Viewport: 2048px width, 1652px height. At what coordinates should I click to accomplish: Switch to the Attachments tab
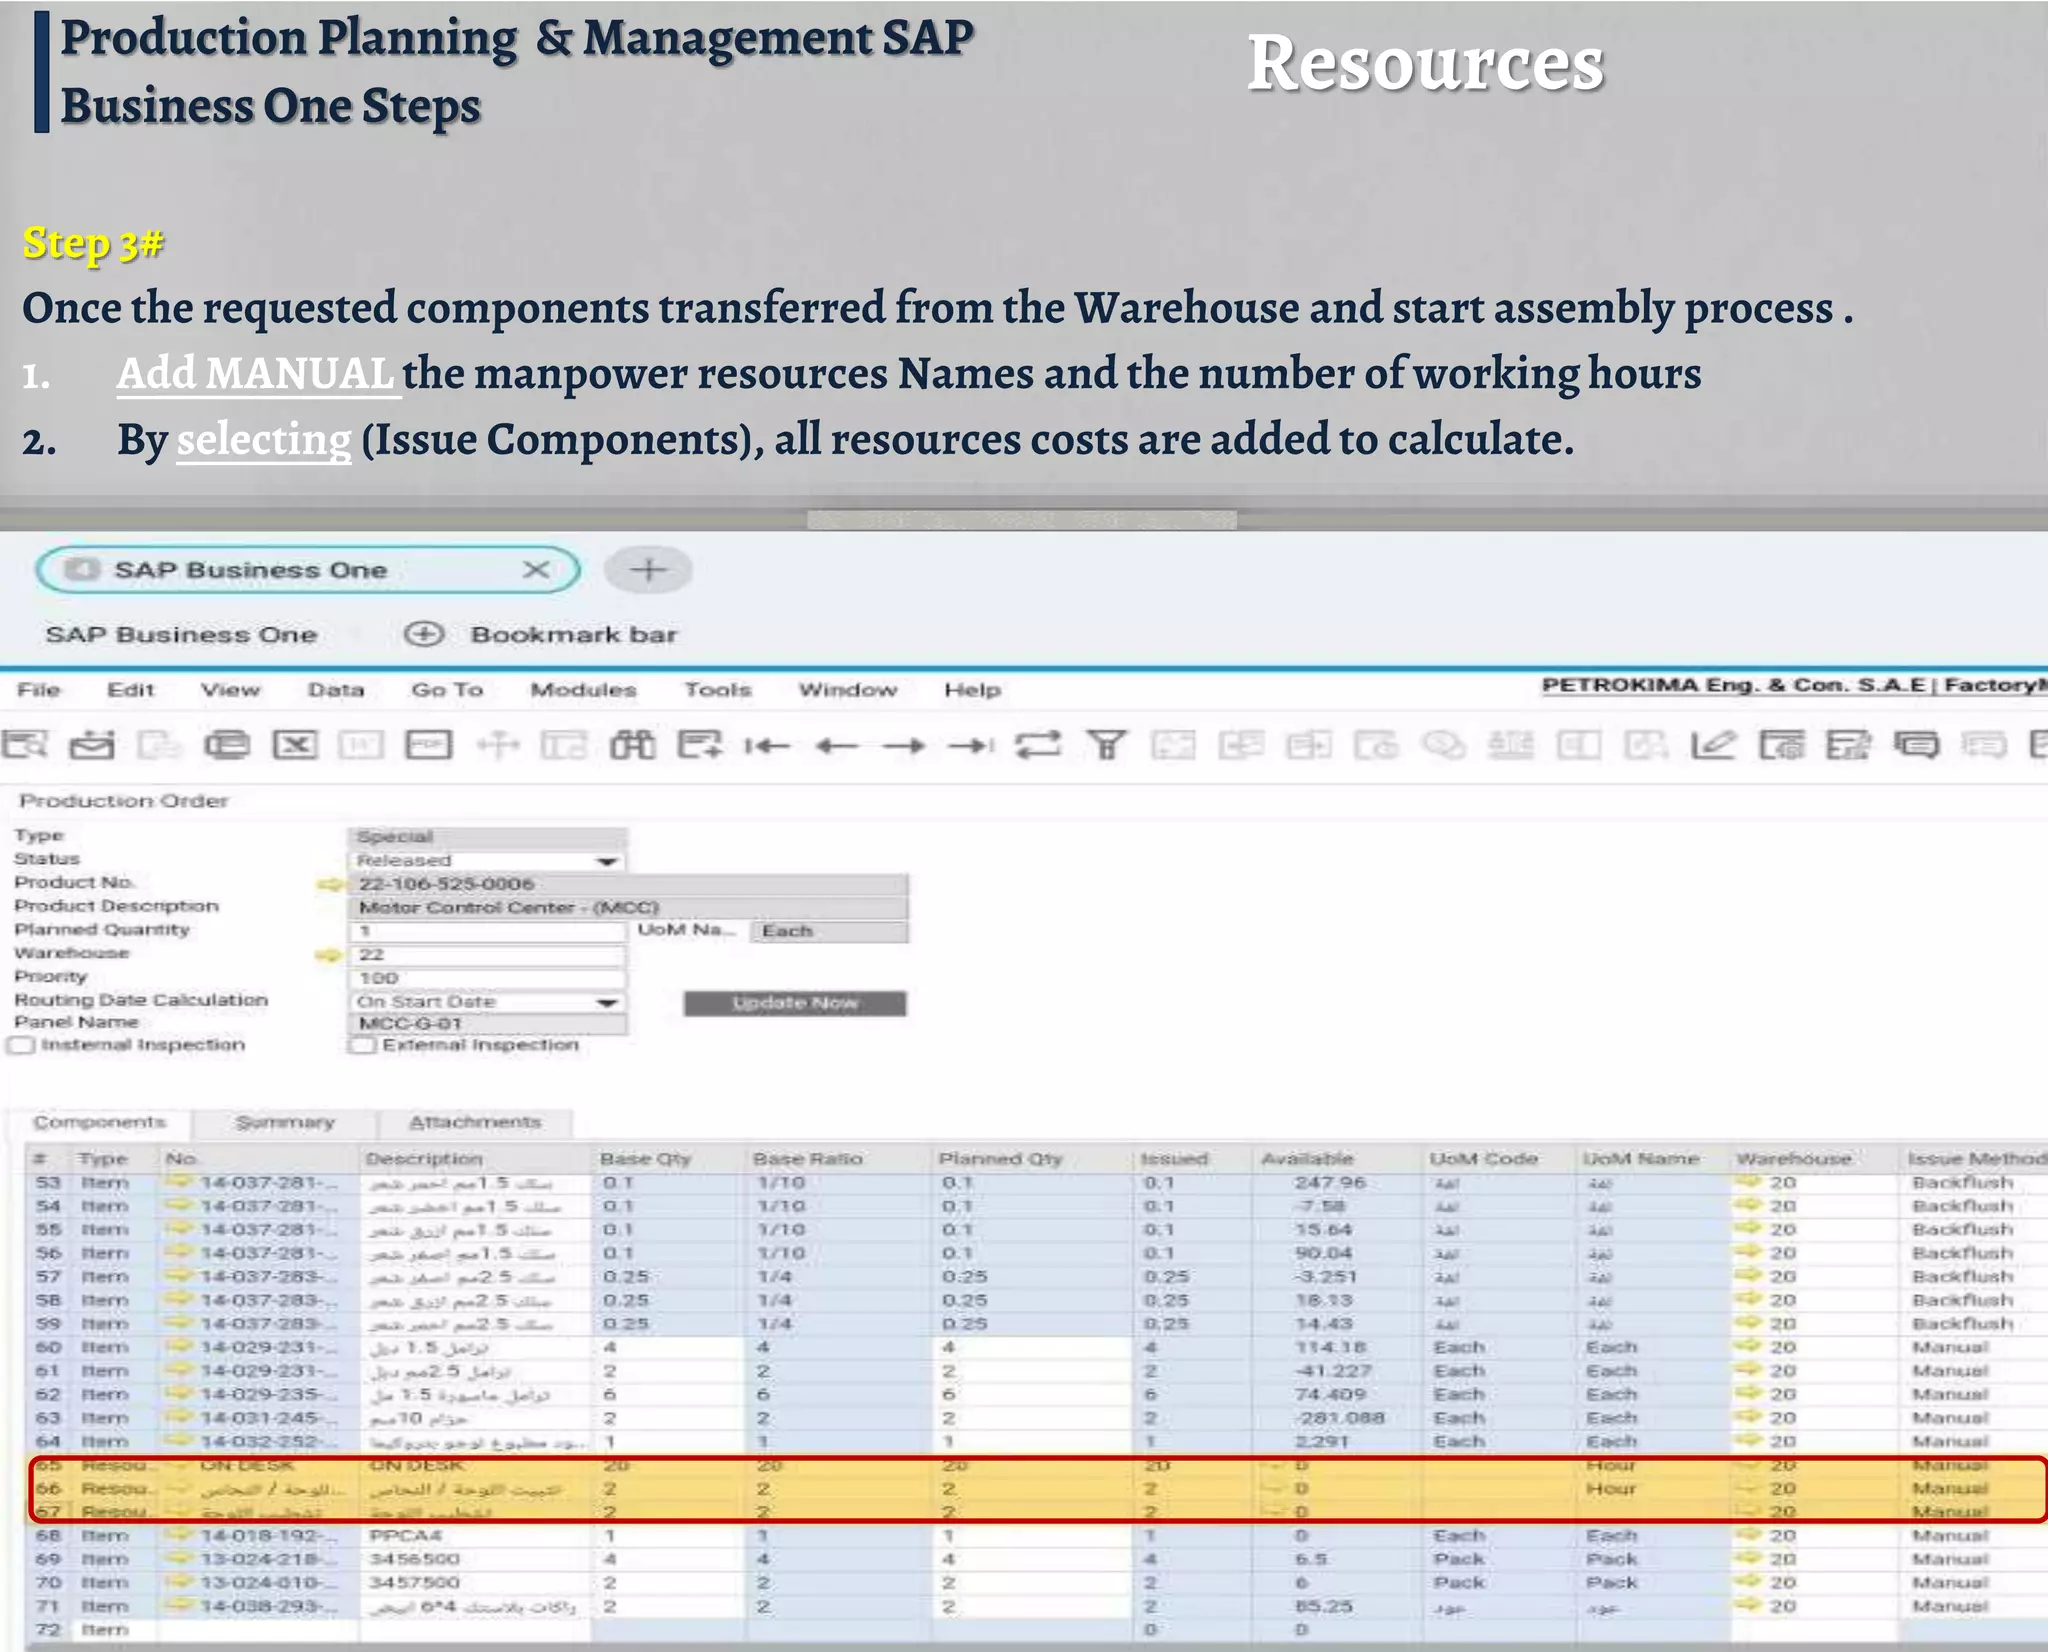click(x=475, y=1123)
